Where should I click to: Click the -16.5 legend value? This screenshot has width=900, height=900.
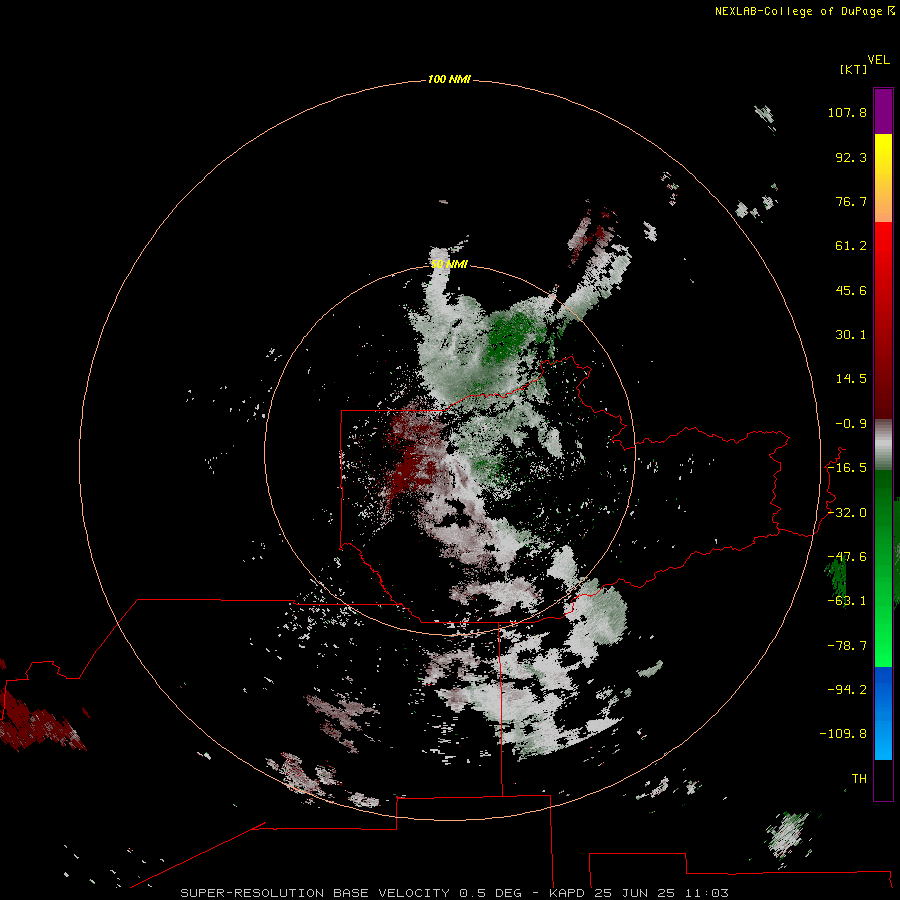point(847,468)
